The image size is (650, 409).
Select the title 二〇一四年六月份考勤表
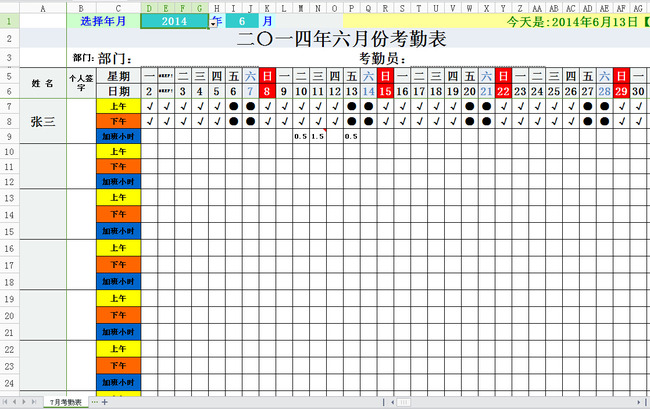click(x=342, y=39)
